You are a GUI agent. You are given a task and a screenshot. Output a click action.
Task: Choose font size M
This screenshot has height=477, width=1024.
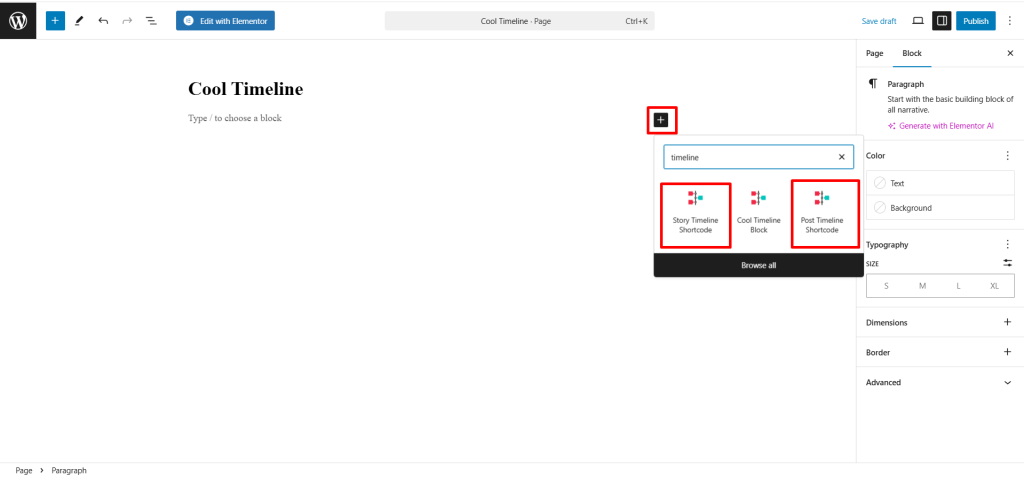922,286
